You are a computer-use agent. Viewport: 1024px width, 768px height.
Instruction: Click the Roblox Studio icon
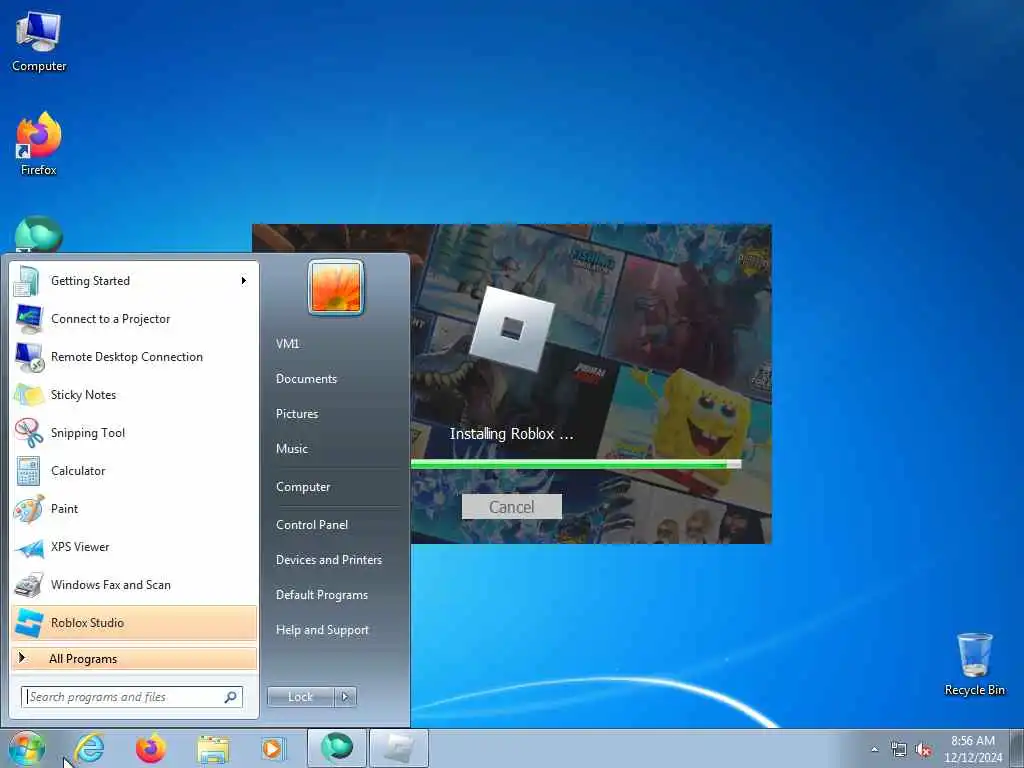(29, 623)
